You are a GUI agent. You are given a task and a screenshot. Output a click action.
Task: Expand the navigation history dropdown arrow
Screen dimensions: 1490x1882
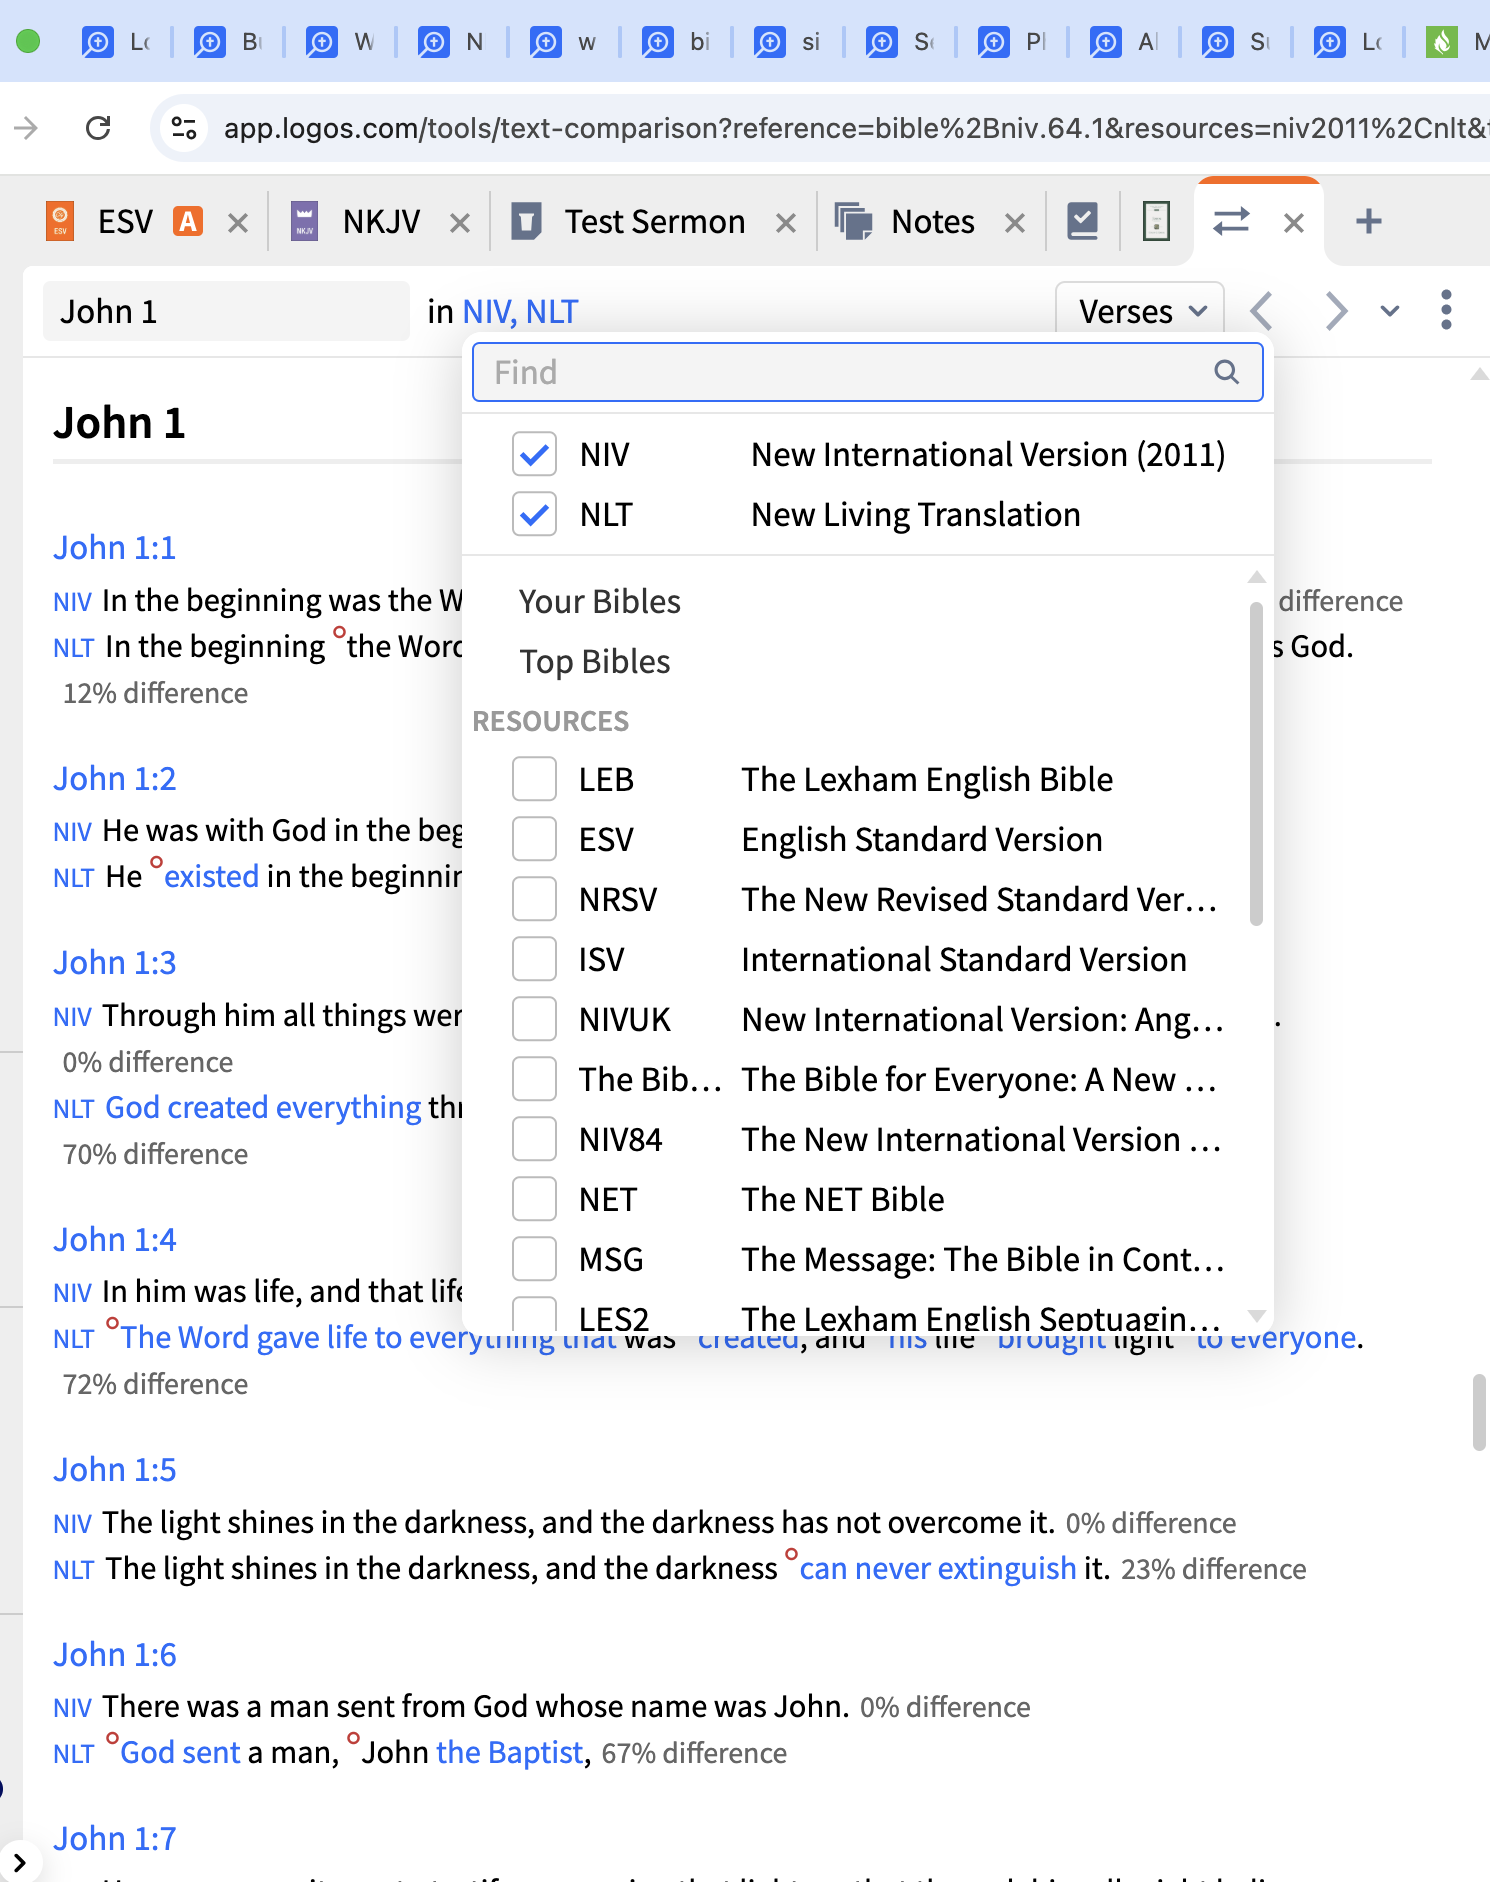click(x=1390, y=311)
